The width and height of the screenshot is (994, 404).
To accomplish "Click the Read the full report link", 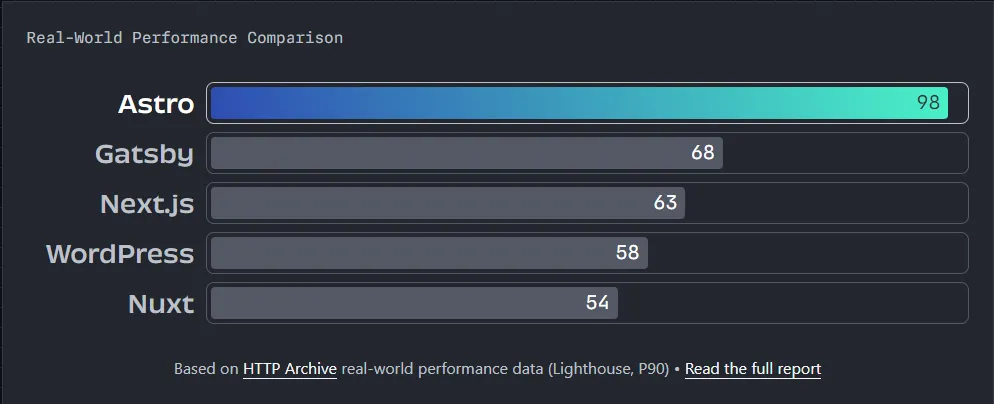I will (x=752, y=369).
